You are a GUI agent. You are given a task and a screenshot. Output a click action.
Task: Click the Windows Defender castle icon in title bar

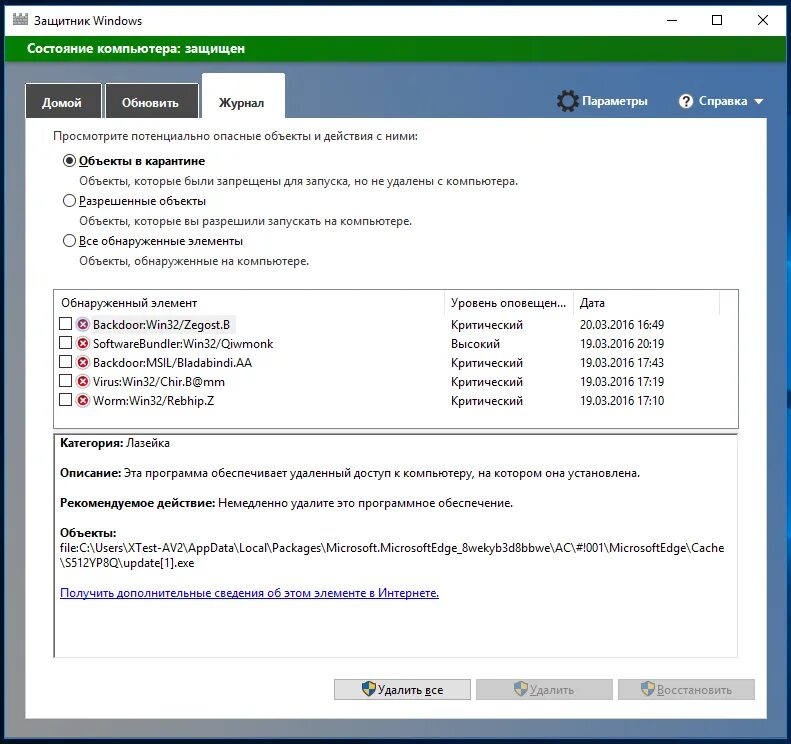(x=20, y=20)
